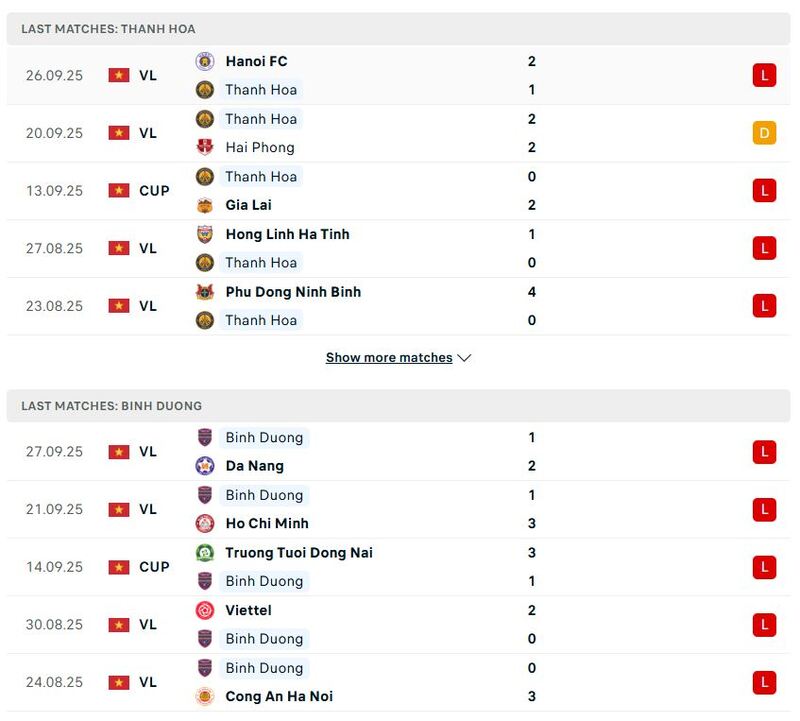Click the Vietnam flag on 13.09.25 CUP row

pyautogui.click(x=119, y=190)
